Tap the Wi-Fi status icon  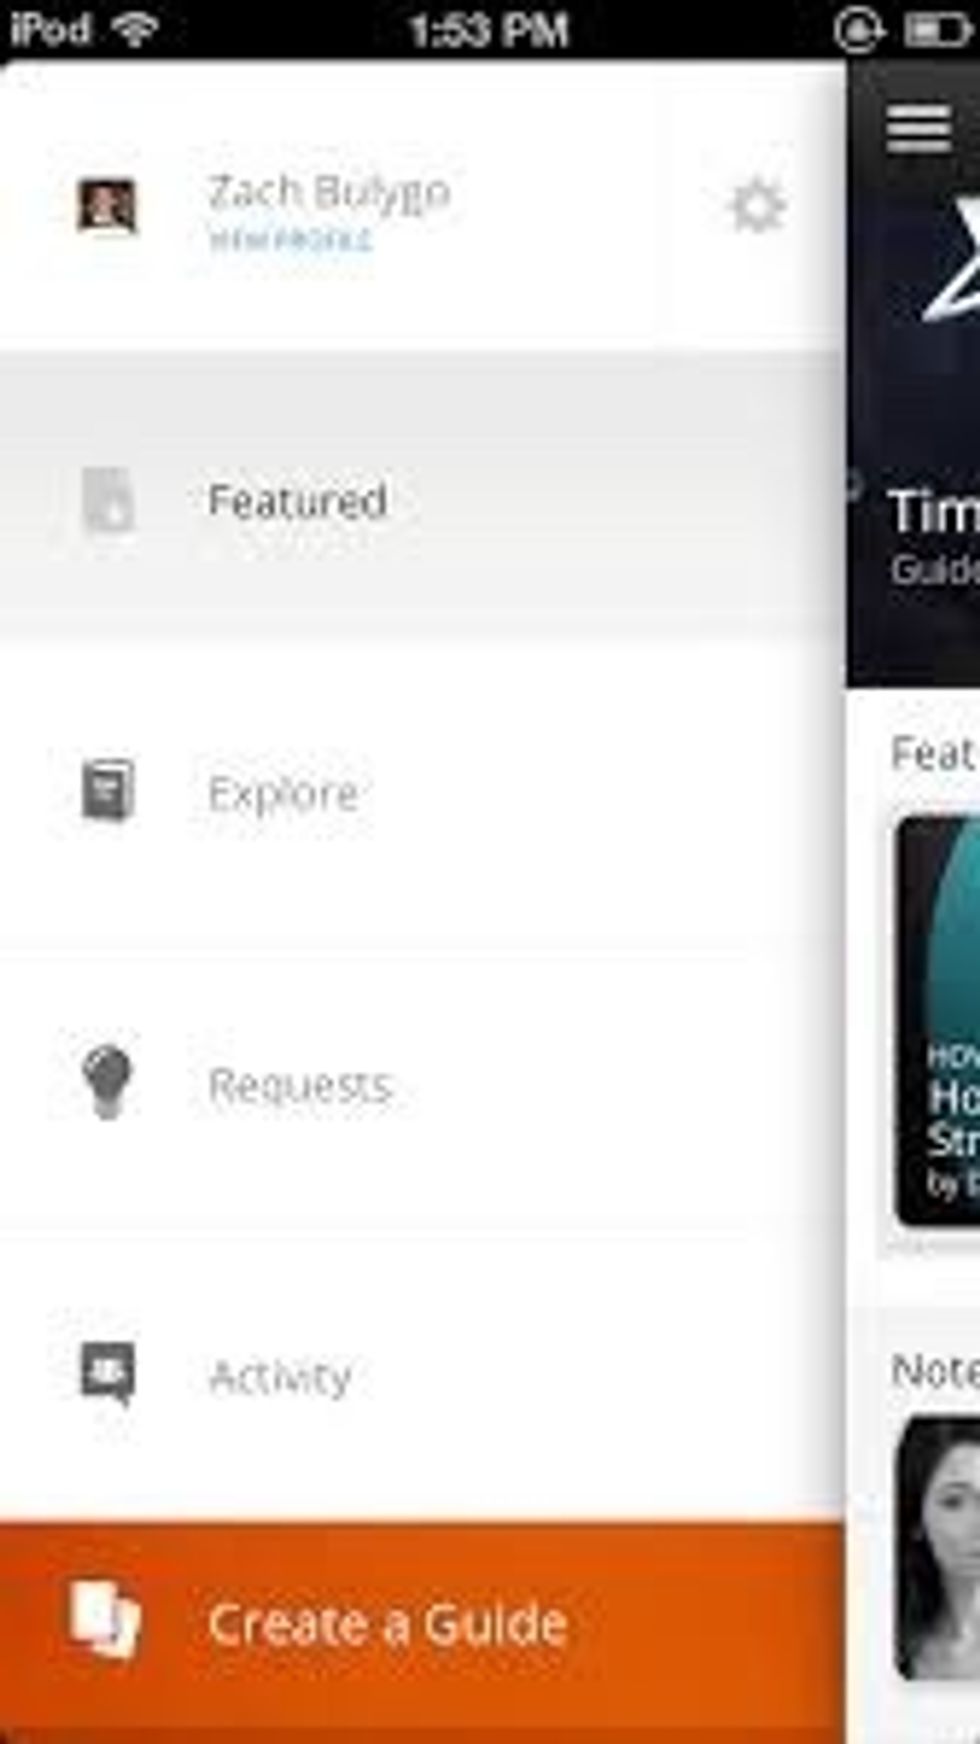click(x=135, y=28)
